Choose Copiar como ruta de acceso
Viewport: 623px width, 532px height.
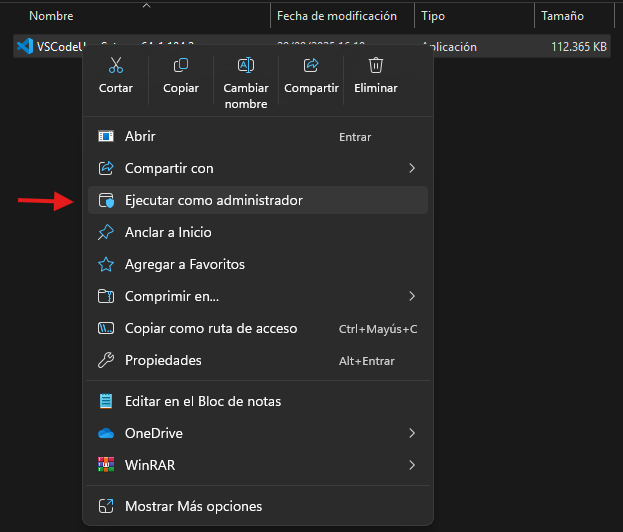point(210,328)
